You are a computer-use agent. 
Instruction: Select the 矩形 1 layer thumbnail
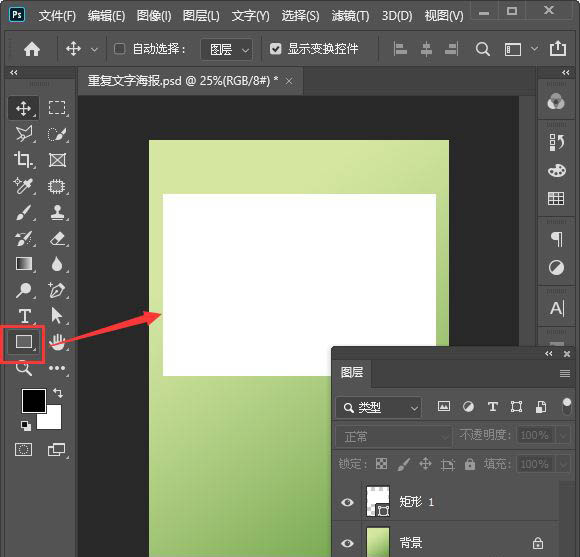point(378,502)
